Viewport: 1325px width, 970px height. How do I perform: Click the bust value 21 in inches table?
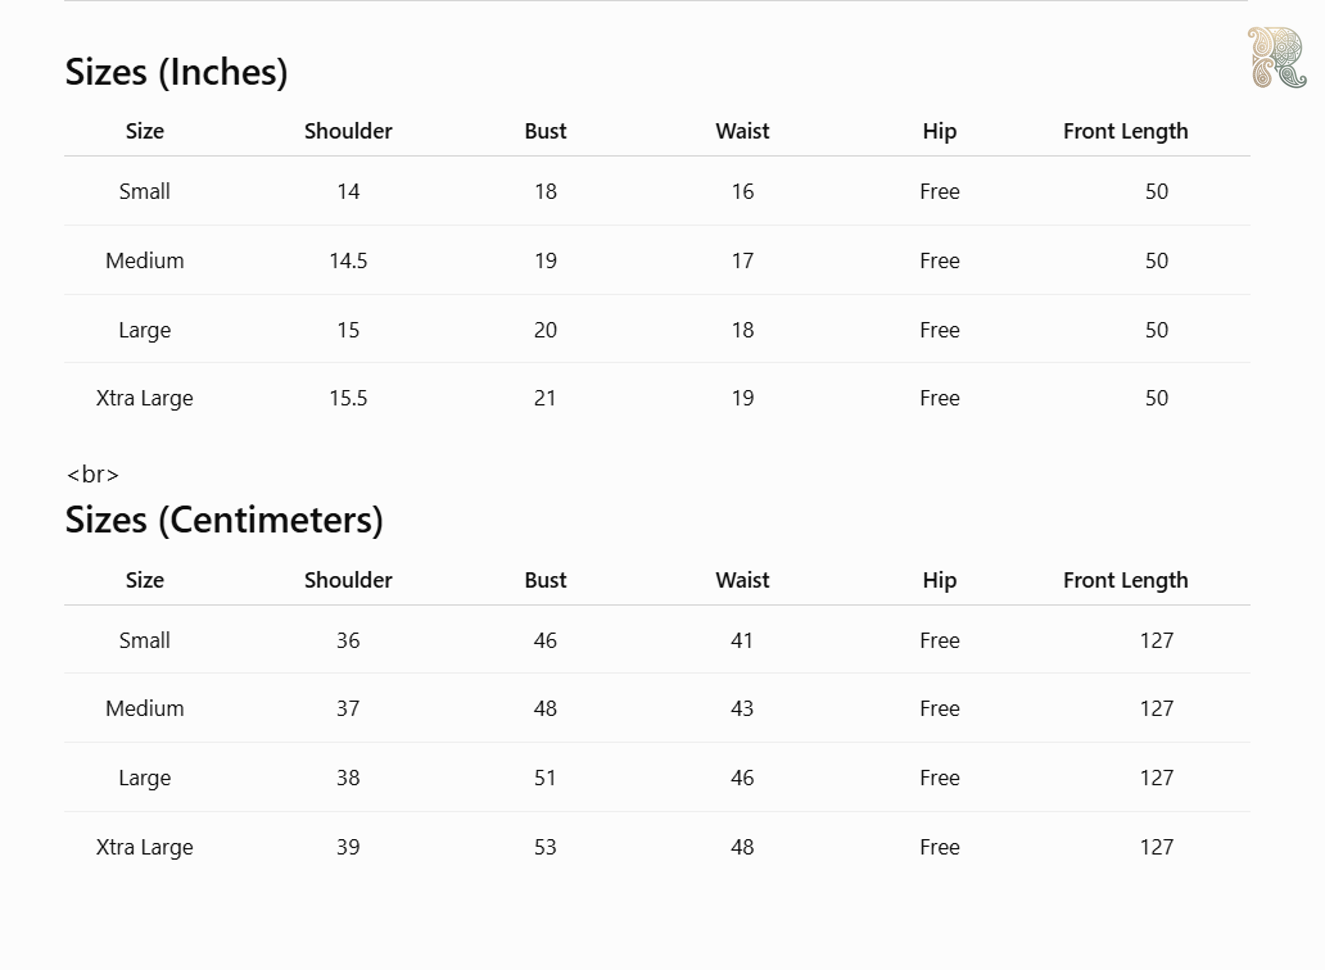coord(545,398)
